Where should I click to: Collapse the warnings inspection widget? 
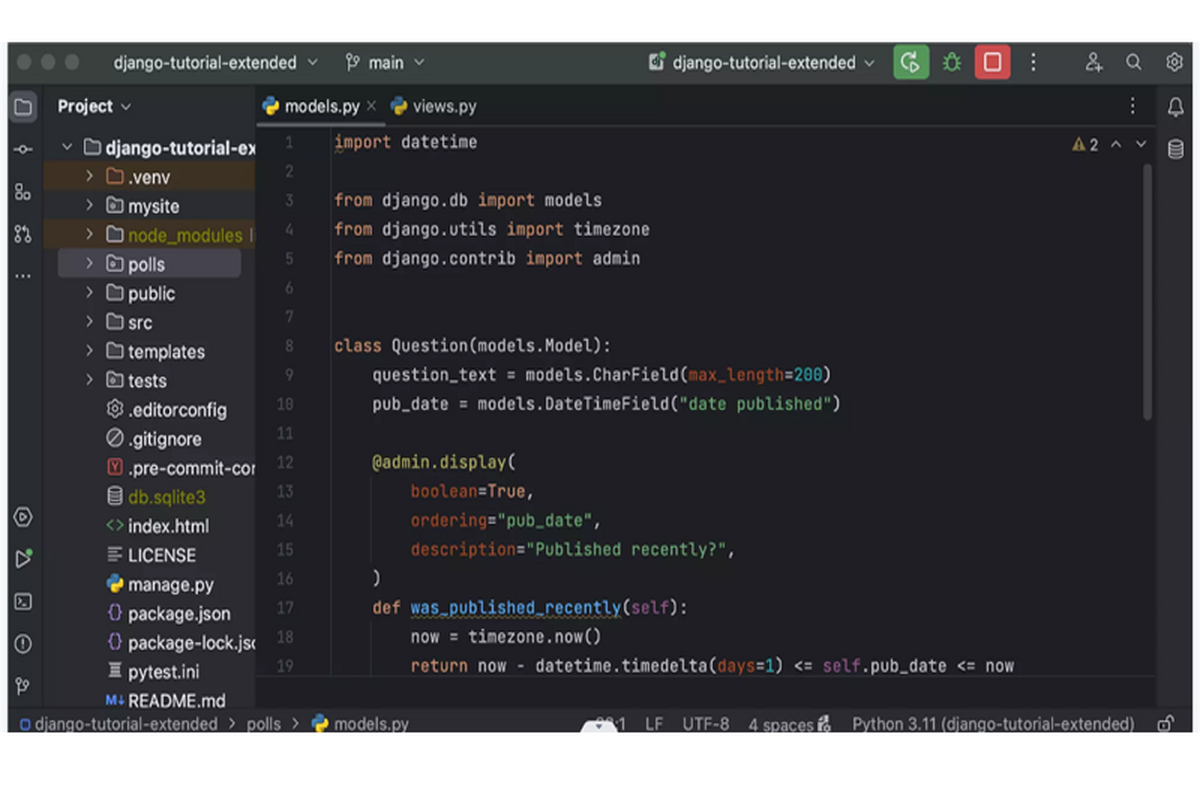pyautogui.click(x=1117, y=144)
